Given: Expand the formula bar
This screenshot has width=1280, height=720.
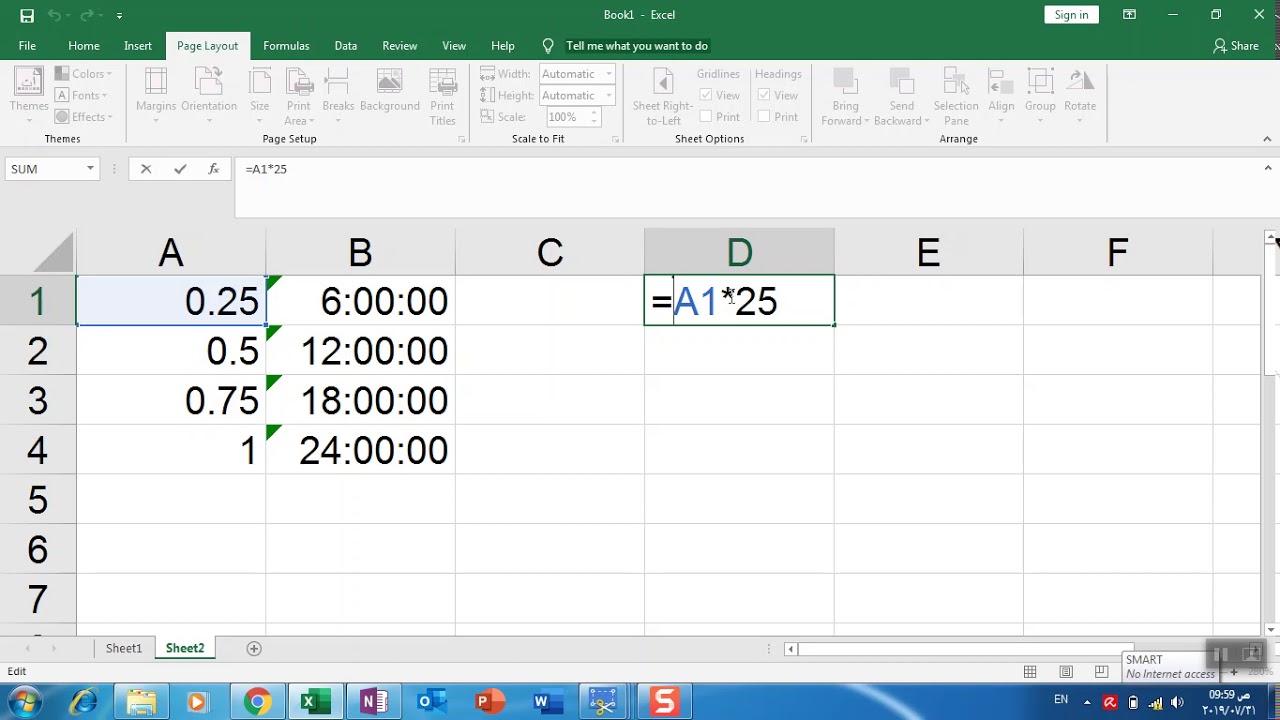Looking at the screenshot, I should [x=1268, y=169].
